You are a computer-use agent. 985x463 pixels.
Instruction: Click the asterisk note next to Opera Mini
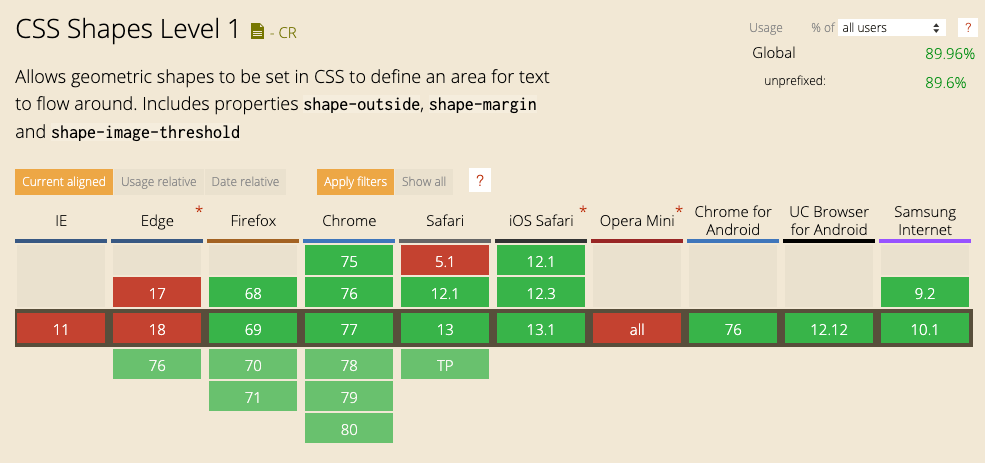[x=679, y=210]
